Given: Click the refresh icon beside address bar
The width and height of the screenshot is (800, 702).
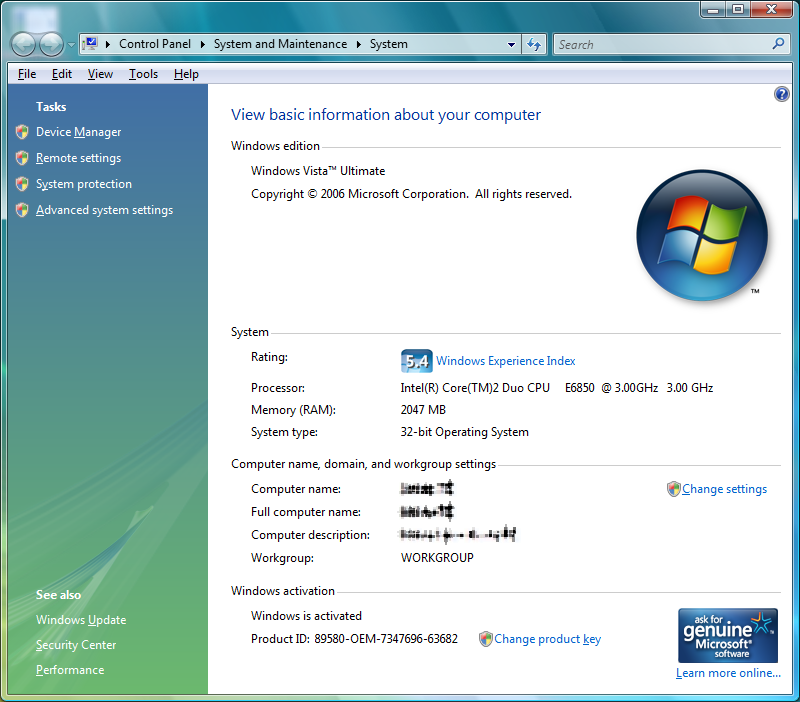Looking at the screenshot, I should point(534,44).
